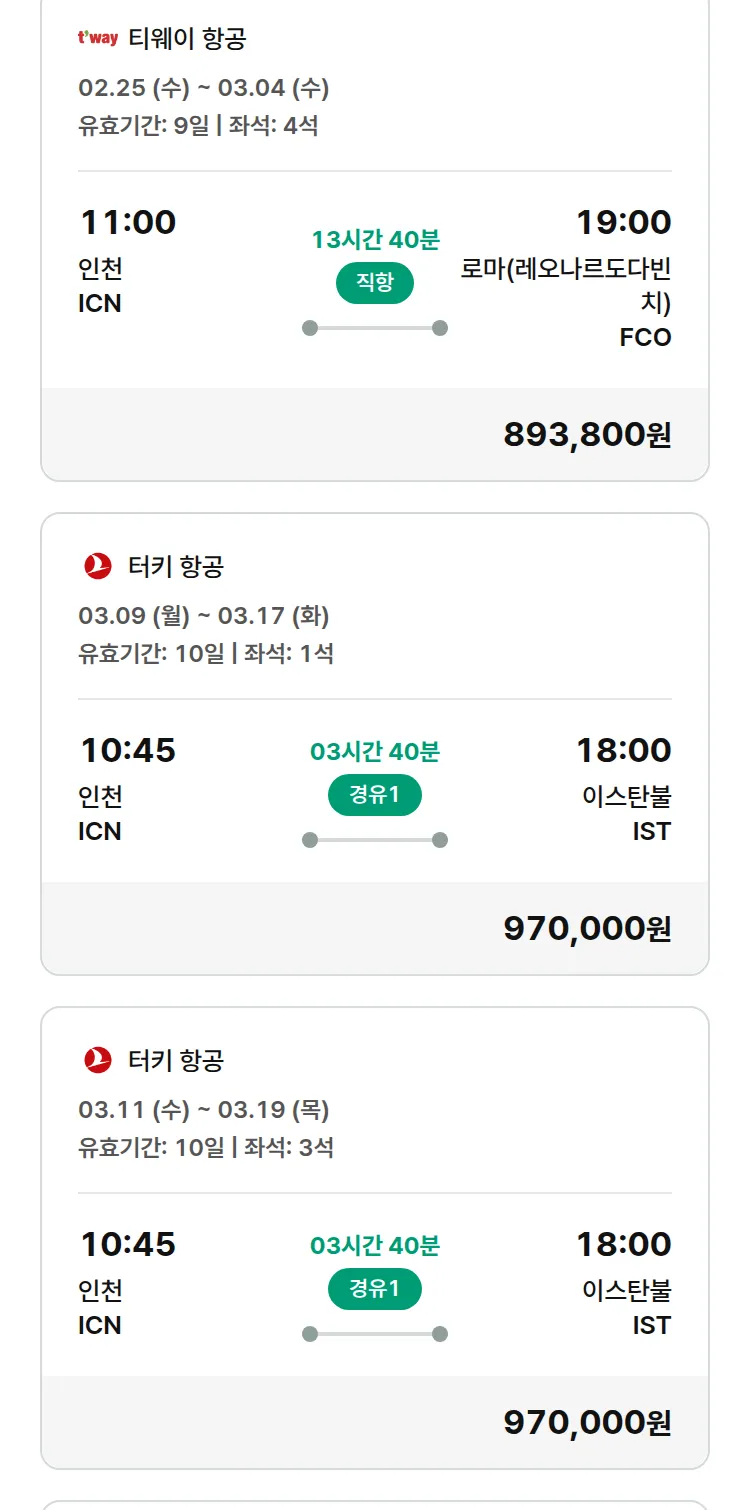This screenshot has width=750, height=1510.
Task: Click the 13시간 40분 flight duration
Action: pos(375,240)
